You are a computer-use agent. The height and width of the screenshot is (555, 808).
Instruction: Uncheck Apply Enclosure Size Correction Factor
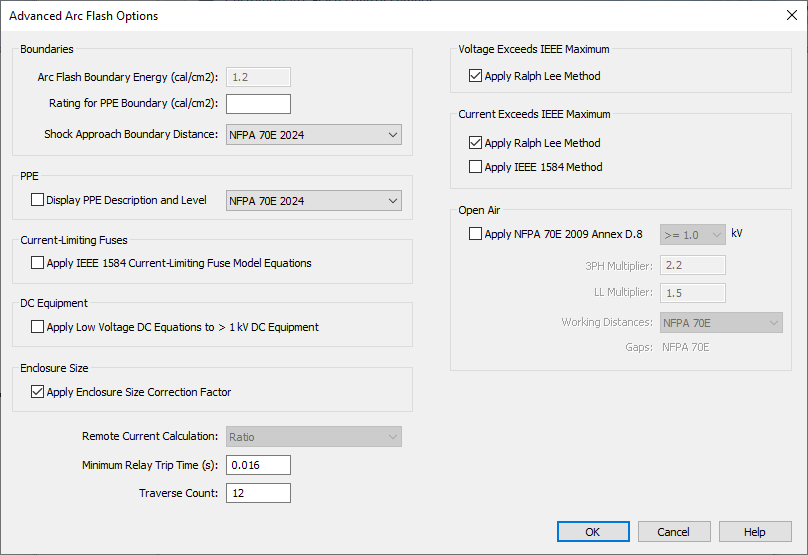[x=38, y=392]
